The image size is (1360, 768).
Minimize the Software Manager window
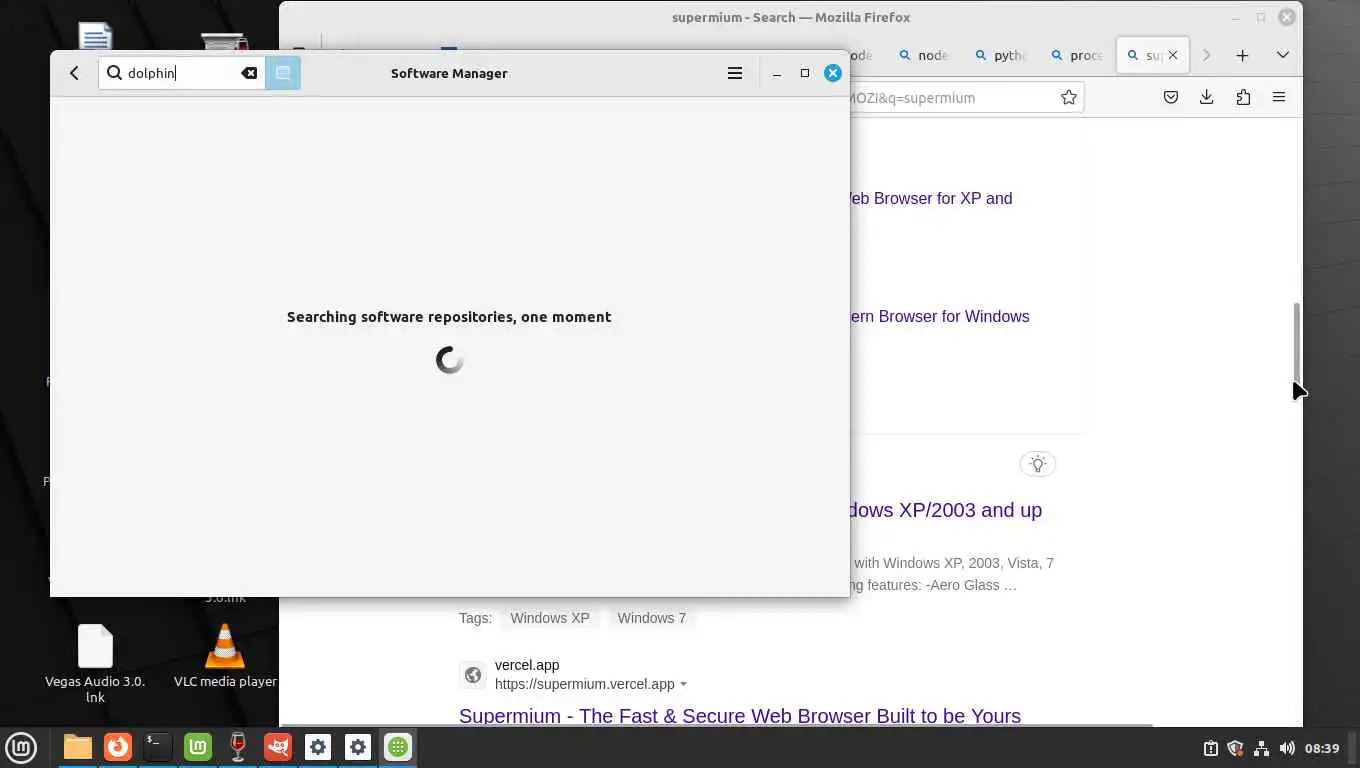coord(776,73)
